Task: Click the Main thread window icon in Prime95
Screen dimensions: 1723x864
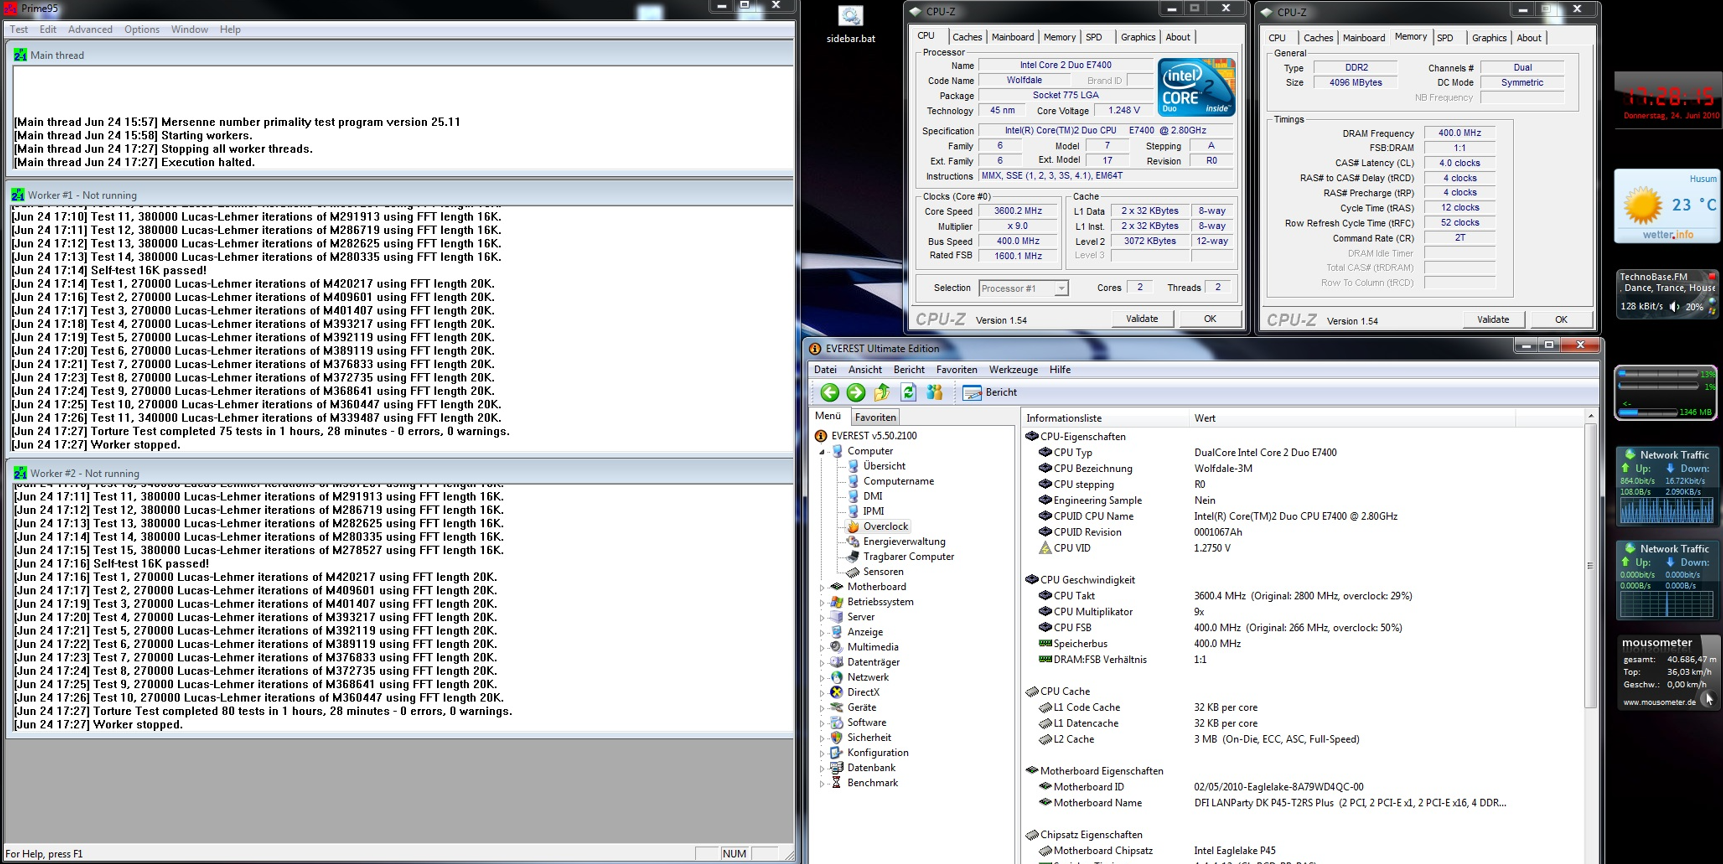Action: point(20,55)
